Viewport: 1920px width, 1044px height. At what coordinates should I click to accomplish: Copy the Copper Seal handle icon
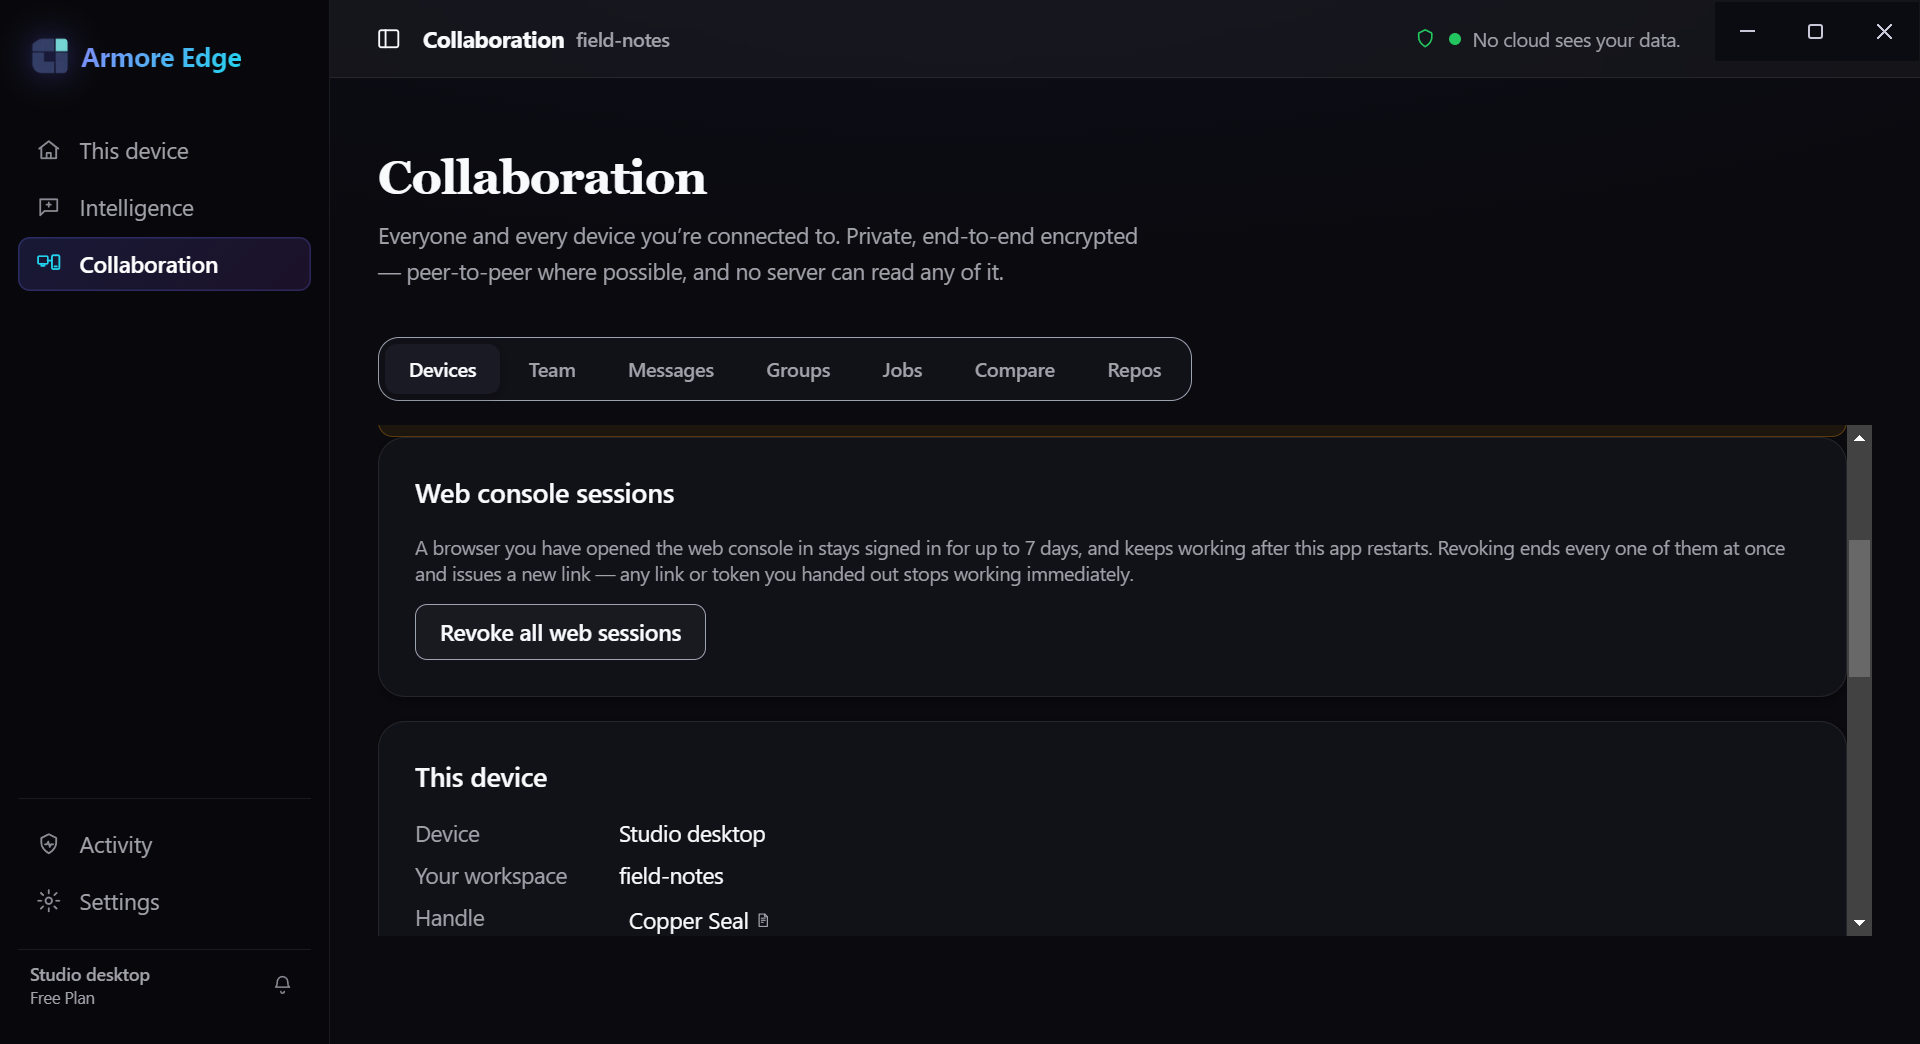click(x=763, y=920)
